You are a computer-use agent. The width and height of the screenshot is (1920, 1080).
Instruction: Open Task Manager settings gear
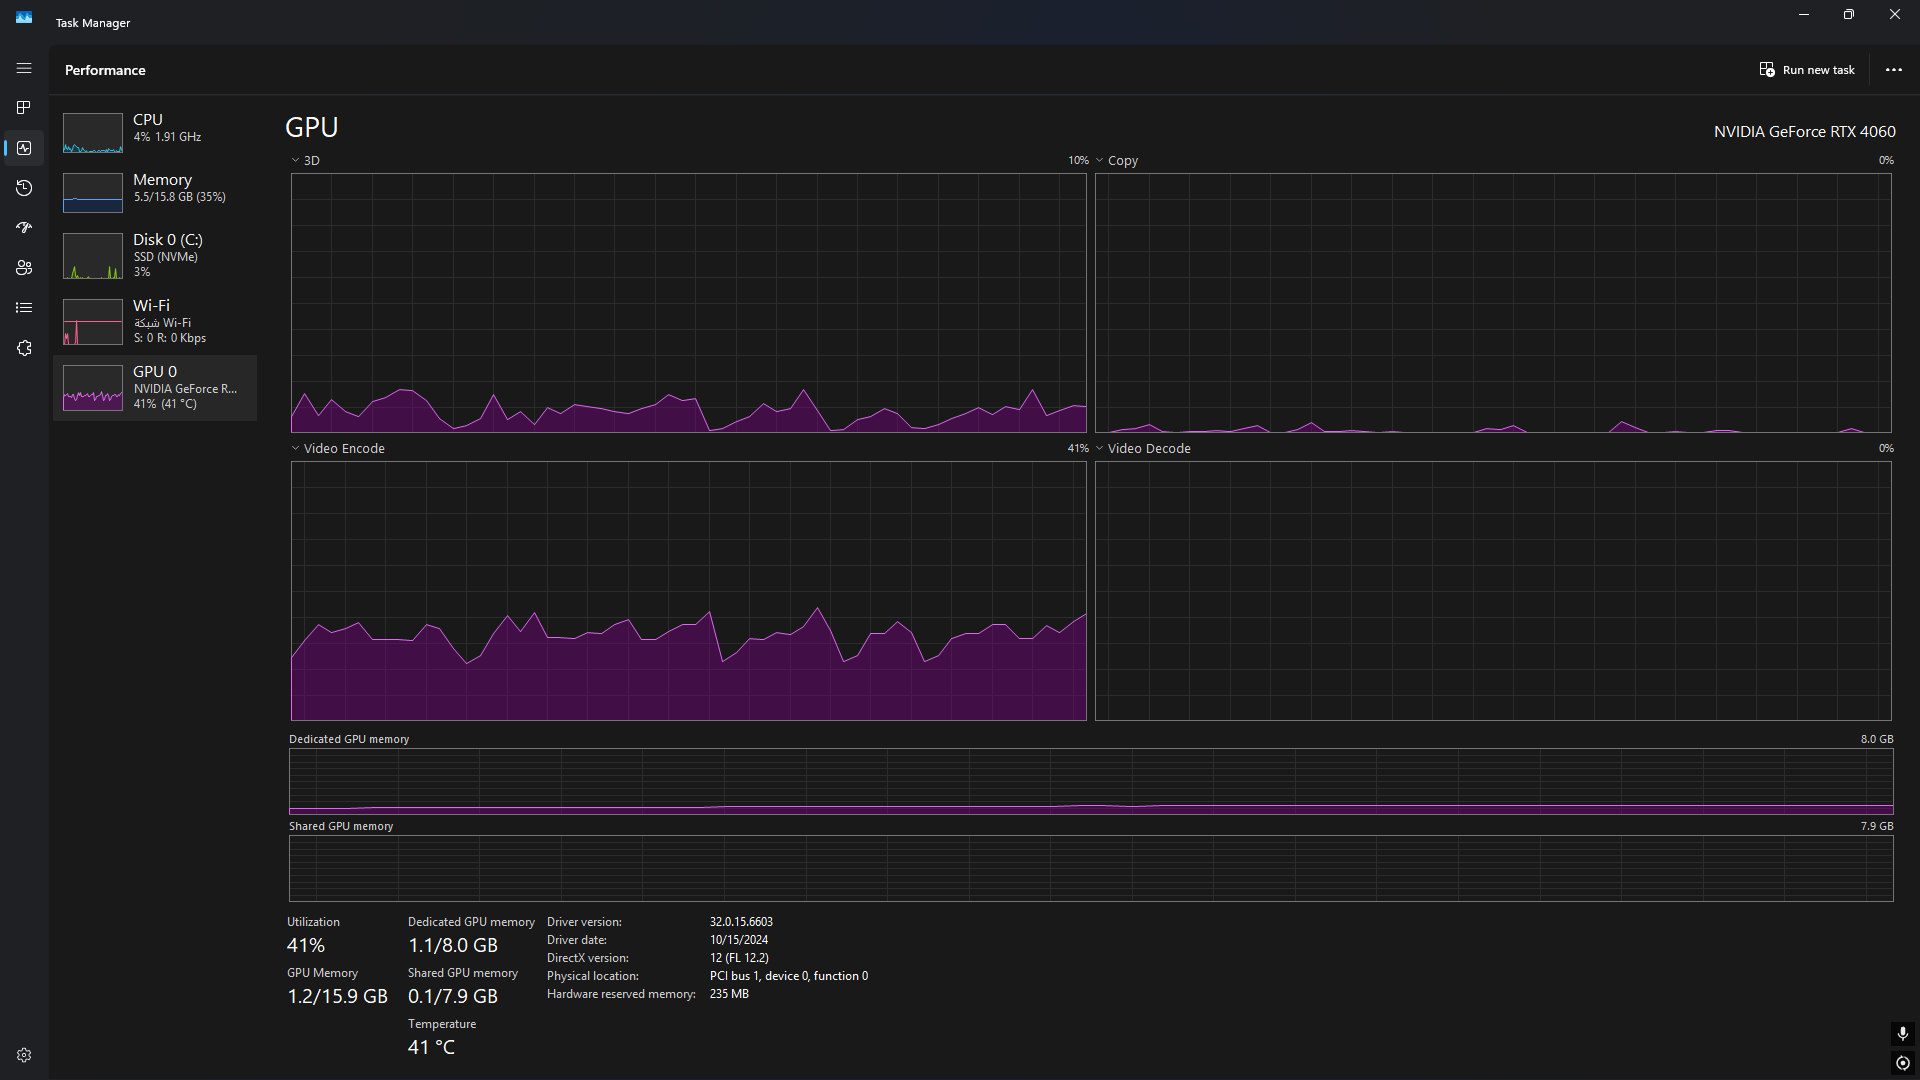[x=24, y=1055]
